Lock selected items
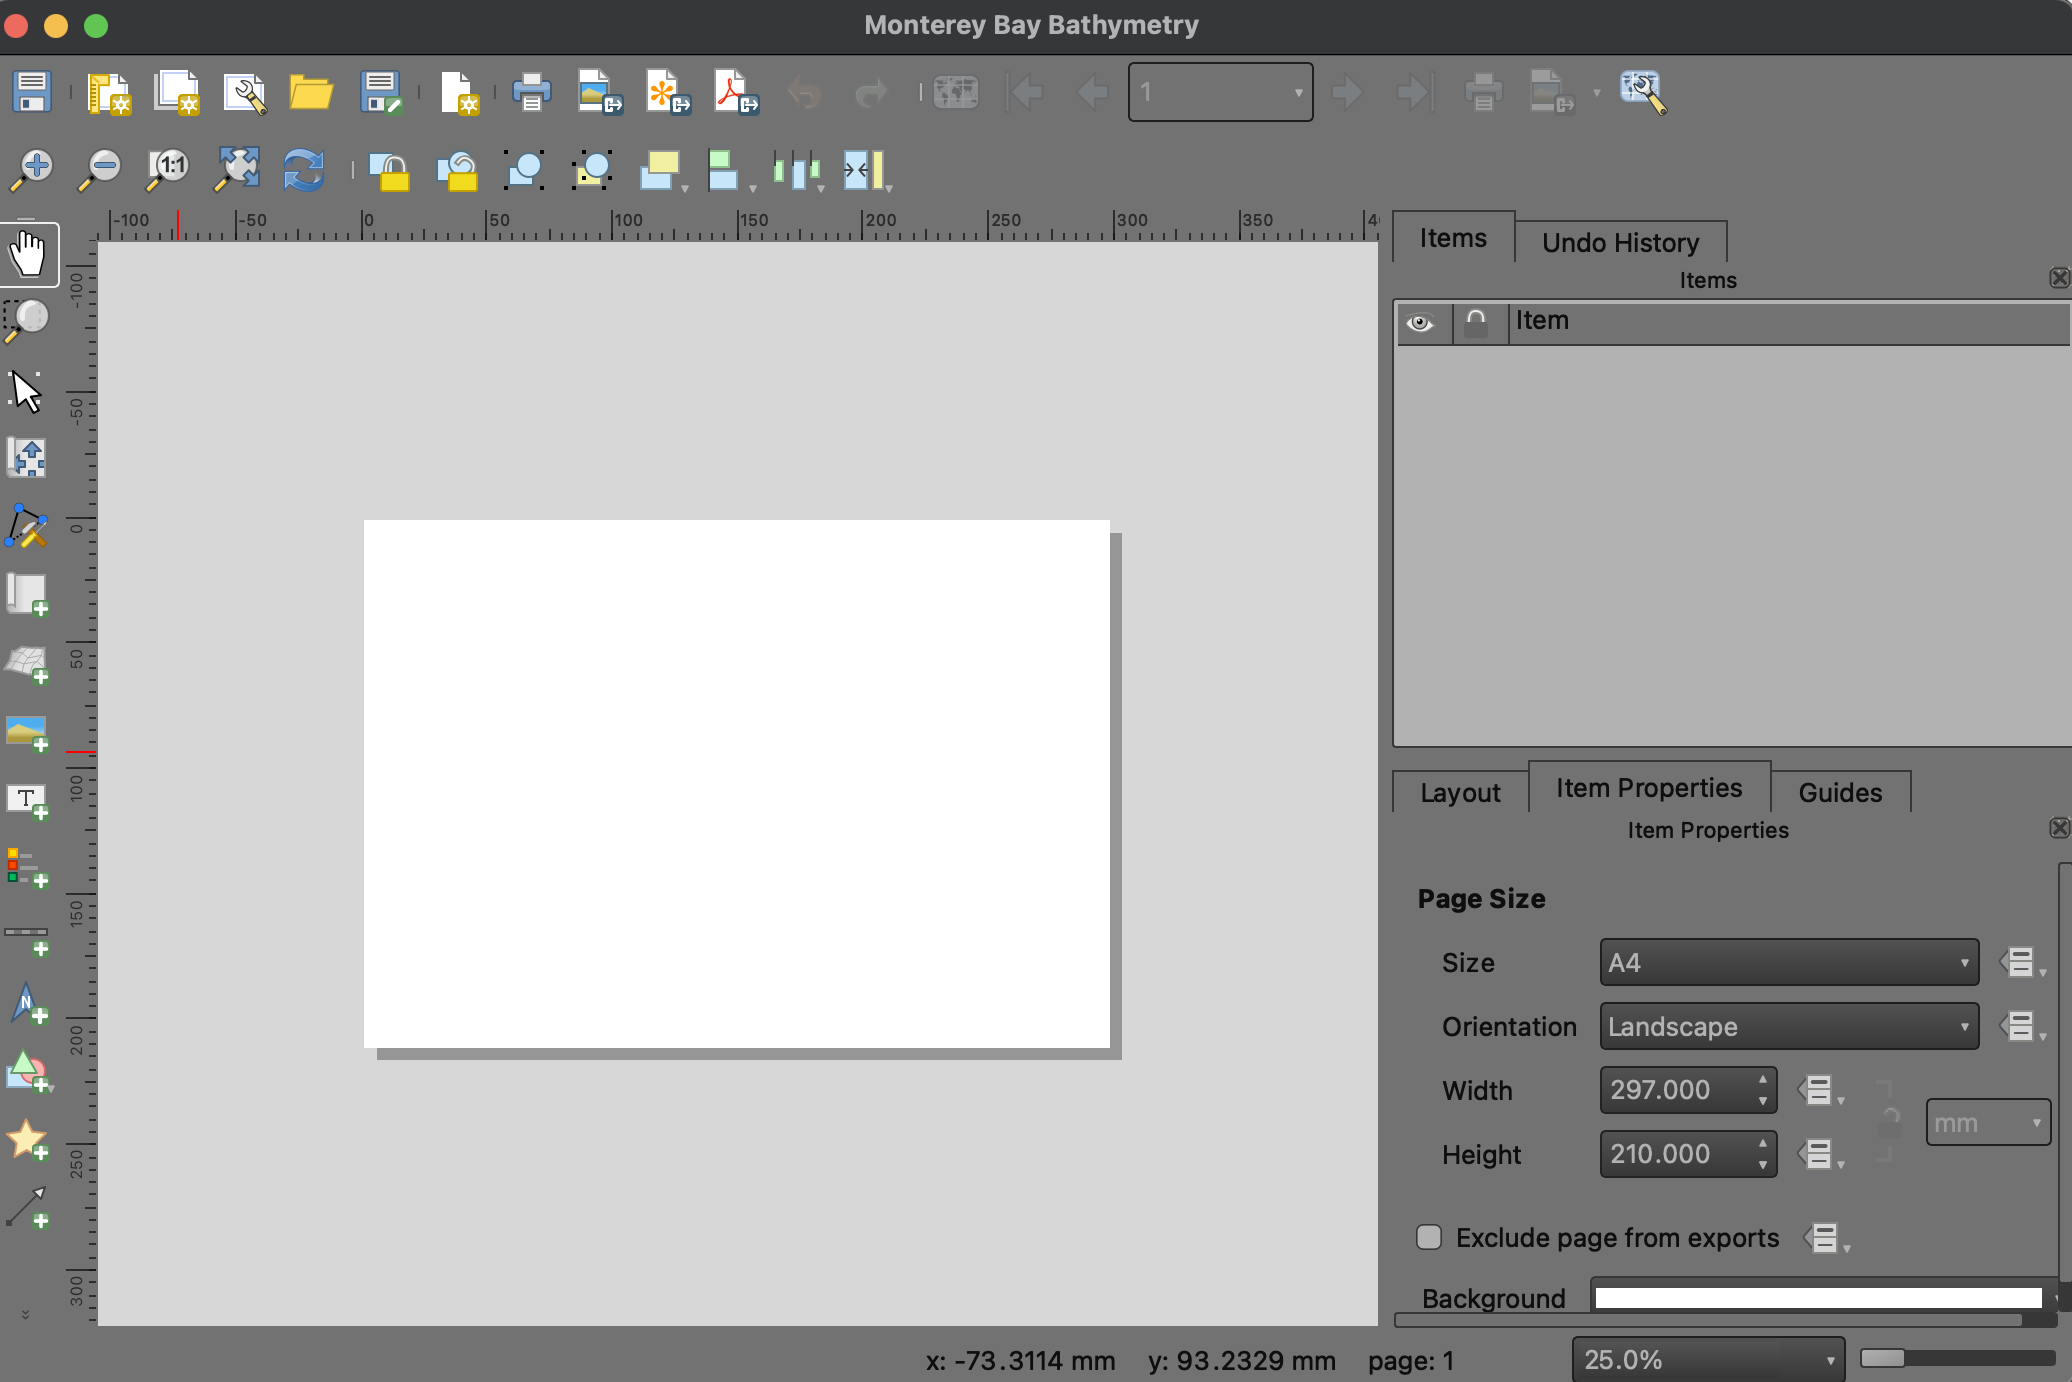Screen dimensions: 2072x1382 [389, 170]
